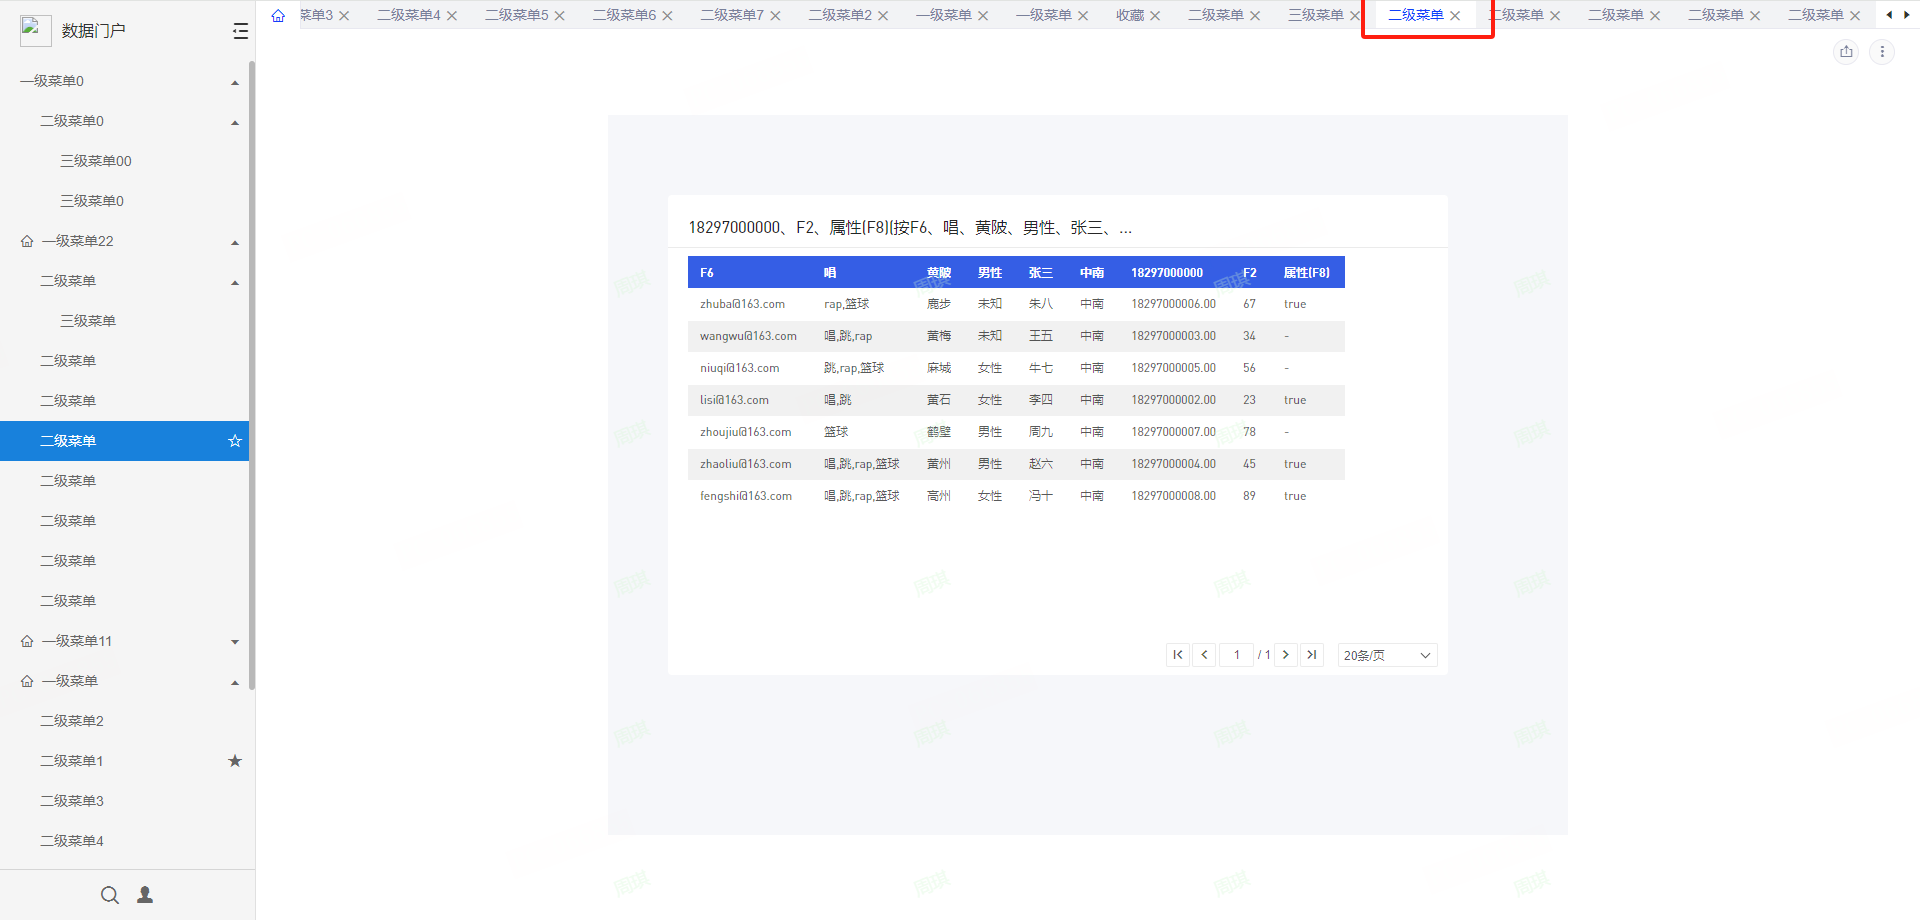Switch to the 二级菜单7 tab
The height and width of the screenshot is (920, 1920).
731,15
